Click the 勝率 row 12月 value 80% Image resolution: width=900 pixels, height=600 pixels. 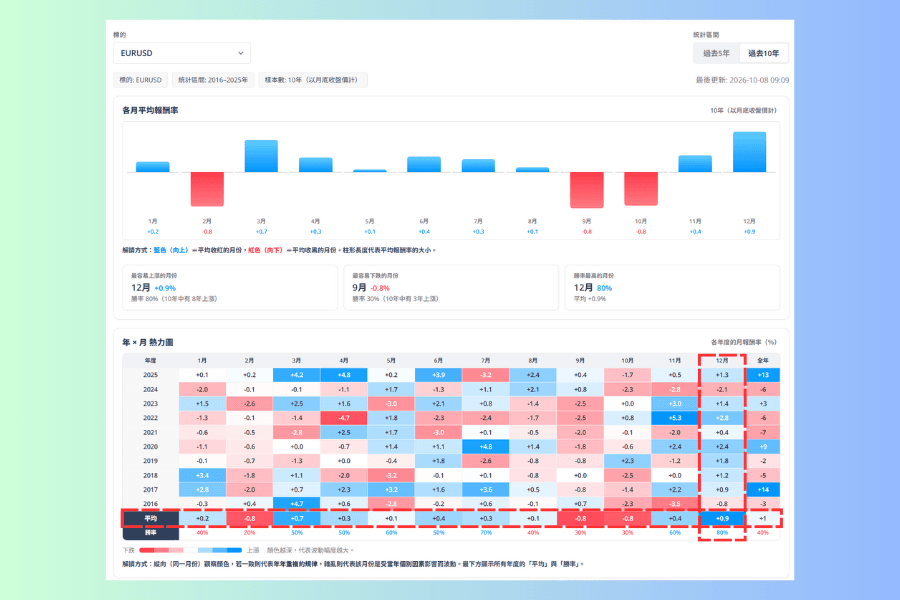[722, 533]
